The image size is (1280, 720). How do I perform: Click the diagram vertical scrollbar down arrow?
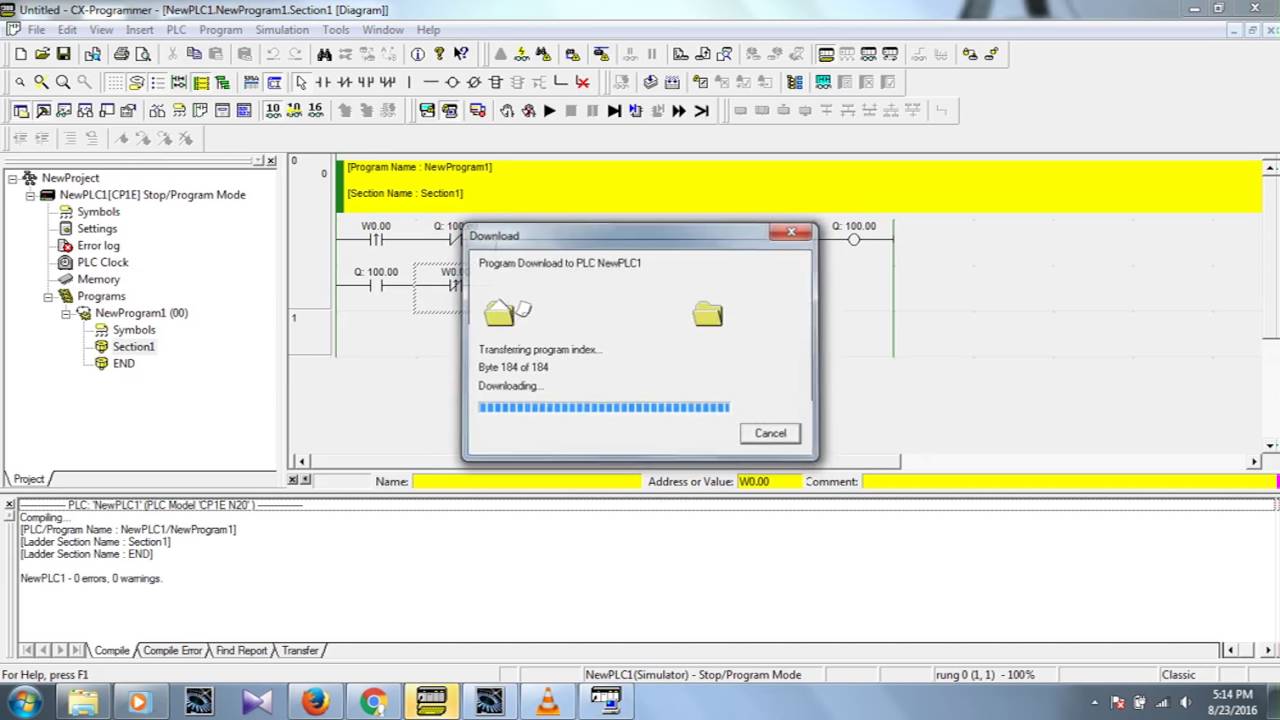point(1271,446)
